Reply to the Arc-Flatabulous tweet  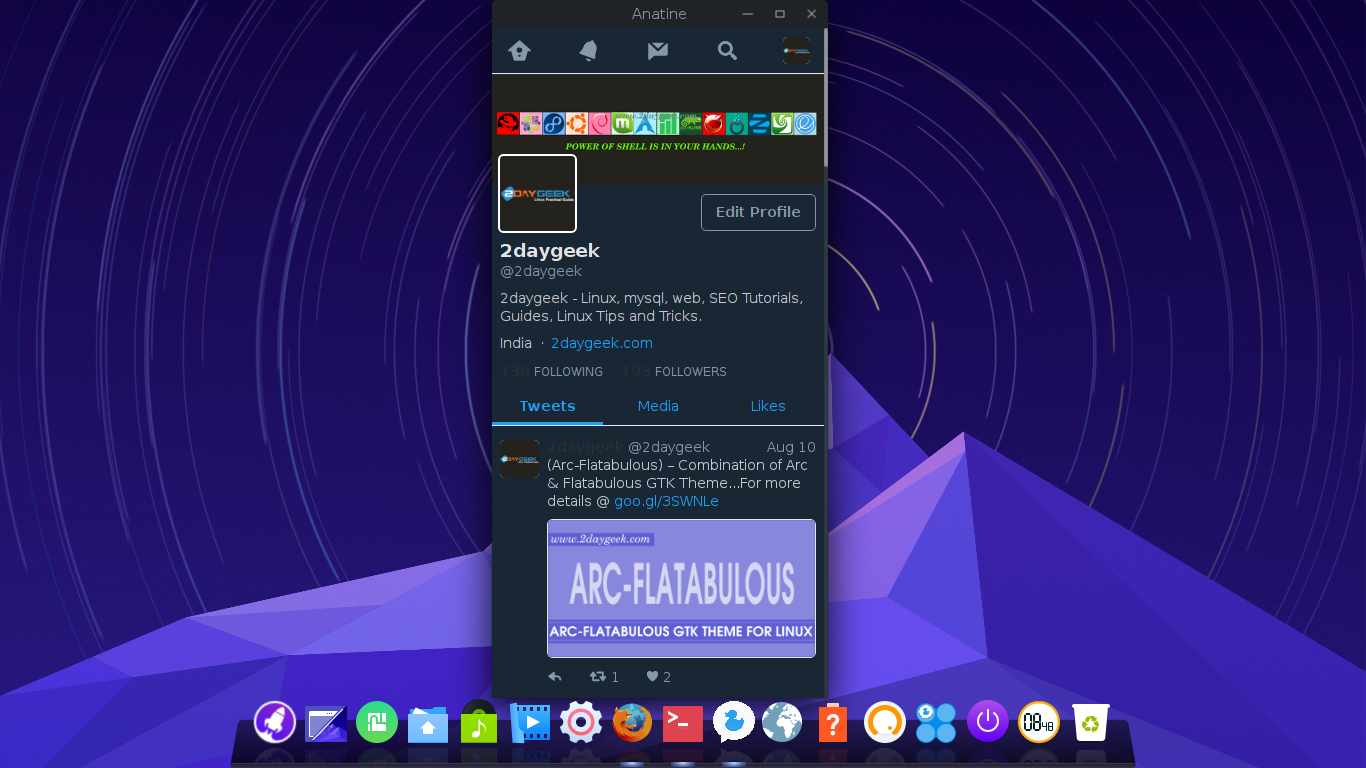coord(555,677)
